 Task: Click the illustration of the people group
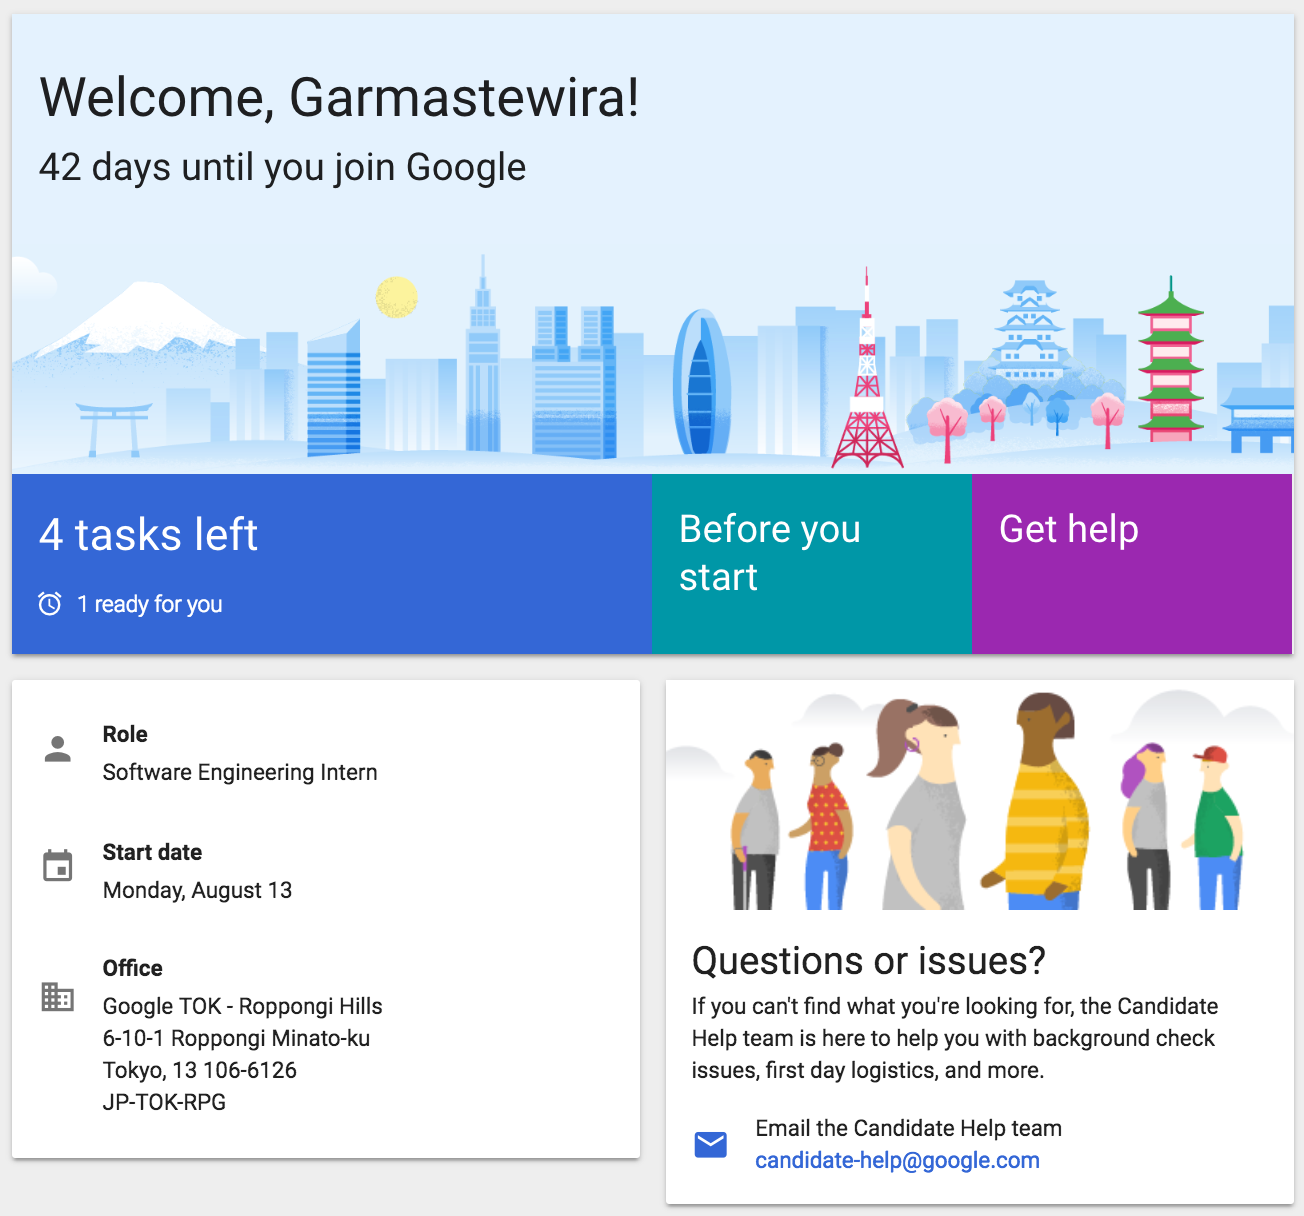(x=980, y=796)
